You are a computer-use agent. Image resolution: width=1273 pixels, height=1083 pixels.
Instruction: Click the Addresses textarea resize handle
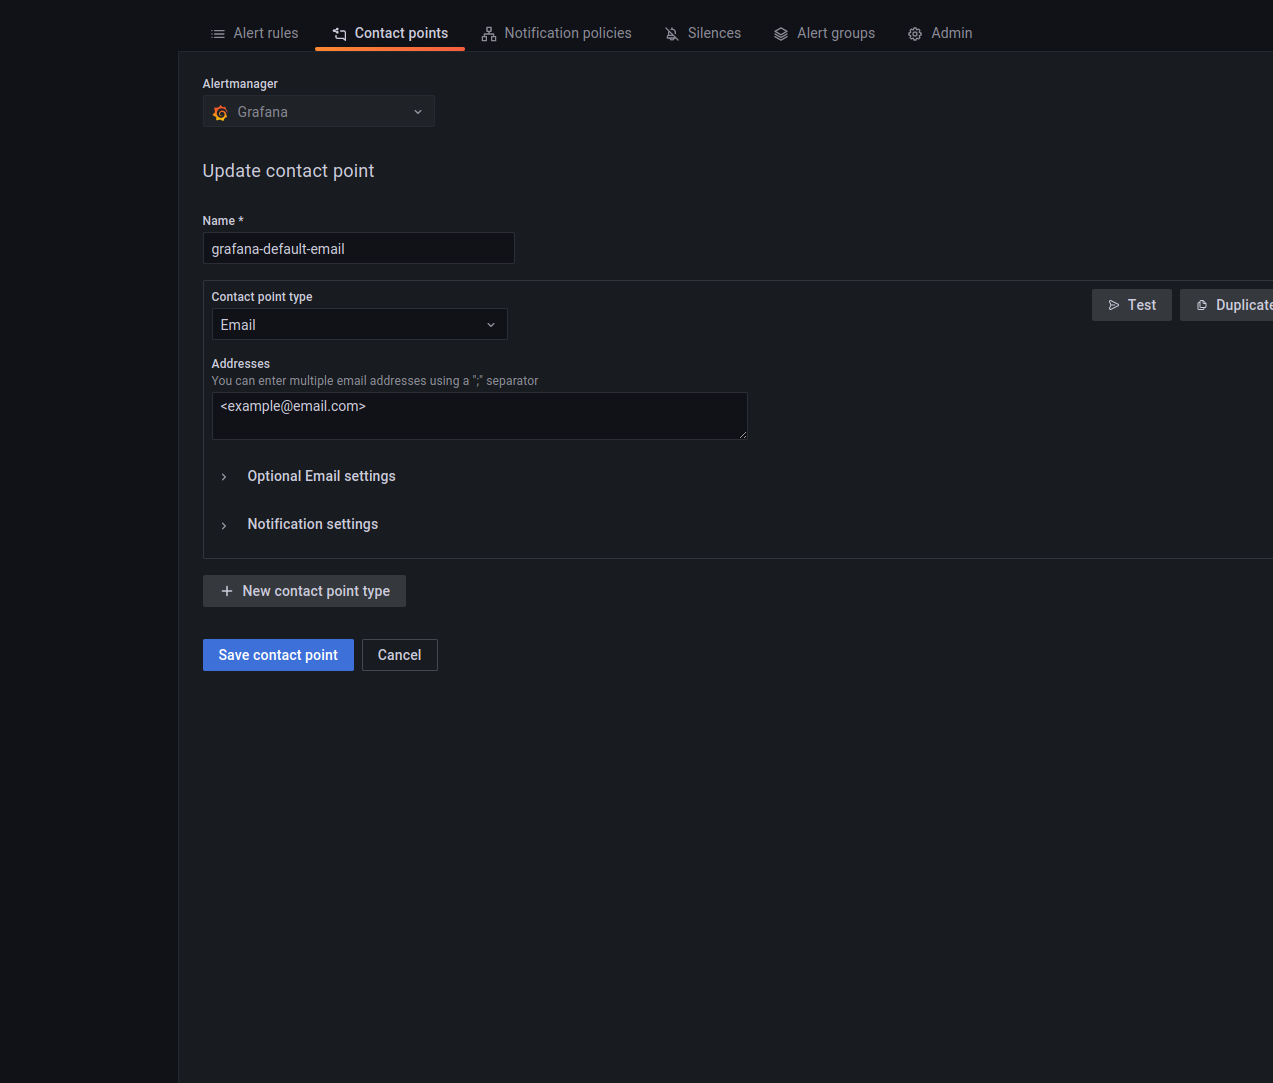[742, 434]
